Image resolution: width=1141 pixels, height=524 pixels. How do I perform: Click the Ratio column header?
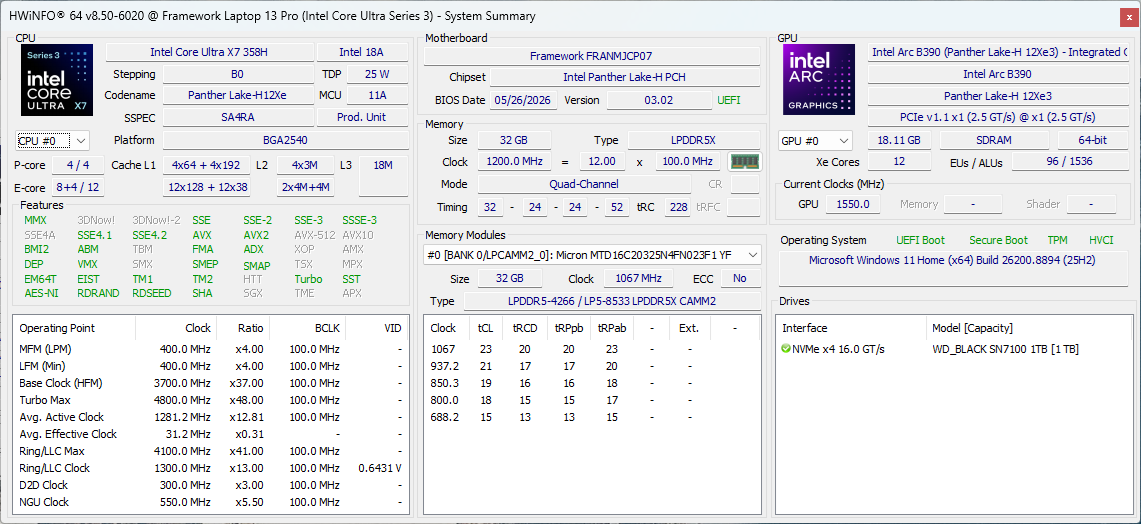243,328
